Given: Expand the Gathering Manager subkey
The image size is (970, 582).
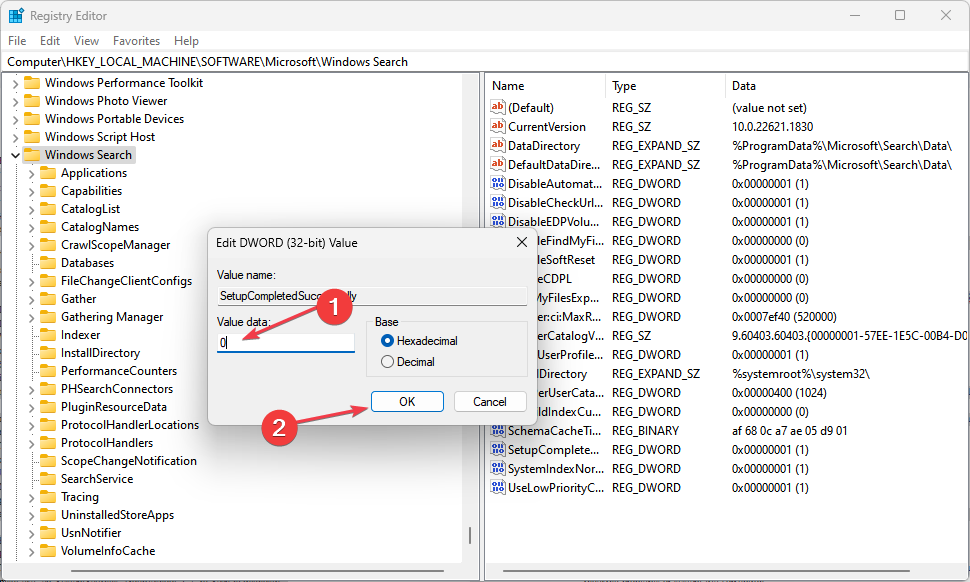Looking at the screenshot, I should (x=32, y=318).
